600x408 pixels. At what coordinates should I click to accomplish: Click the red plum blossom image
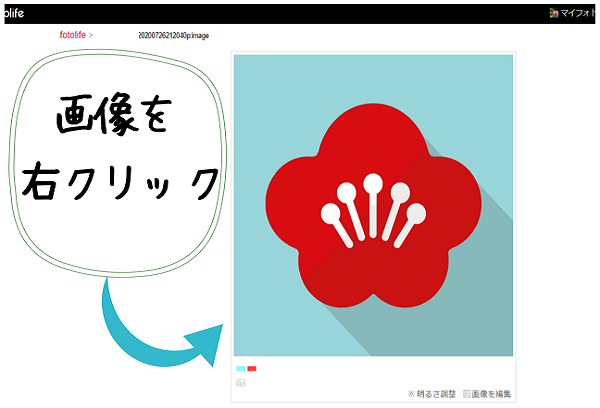point(373,205)
